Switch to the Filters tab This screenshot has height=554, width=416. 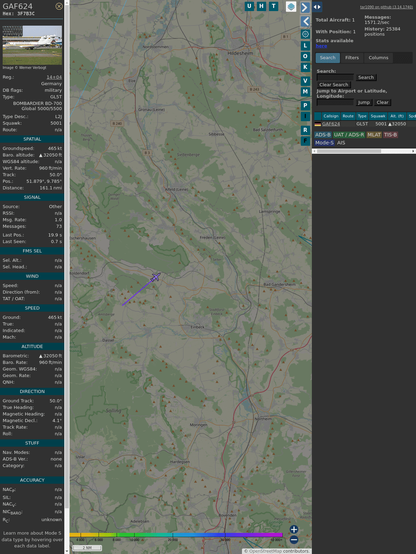click(352, 58)
